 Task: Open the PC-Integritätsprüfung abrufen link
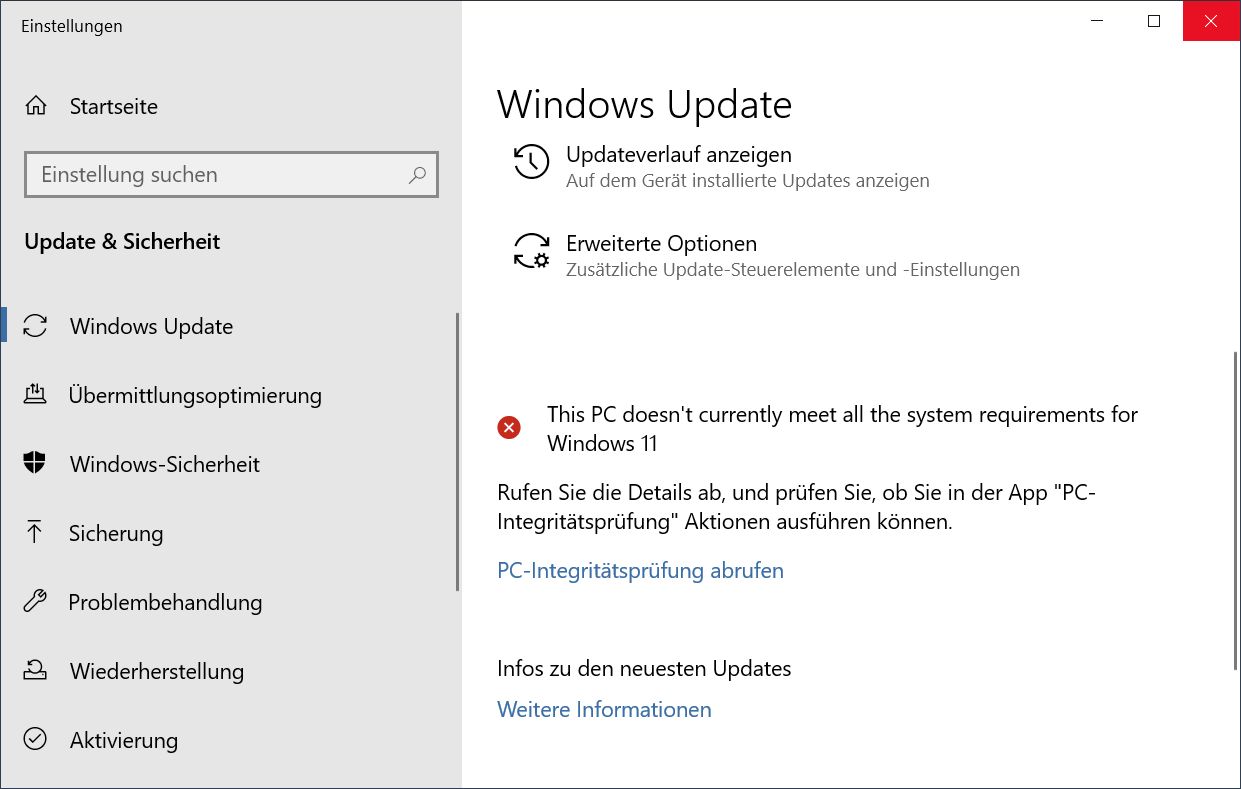[x=640, y=571]
